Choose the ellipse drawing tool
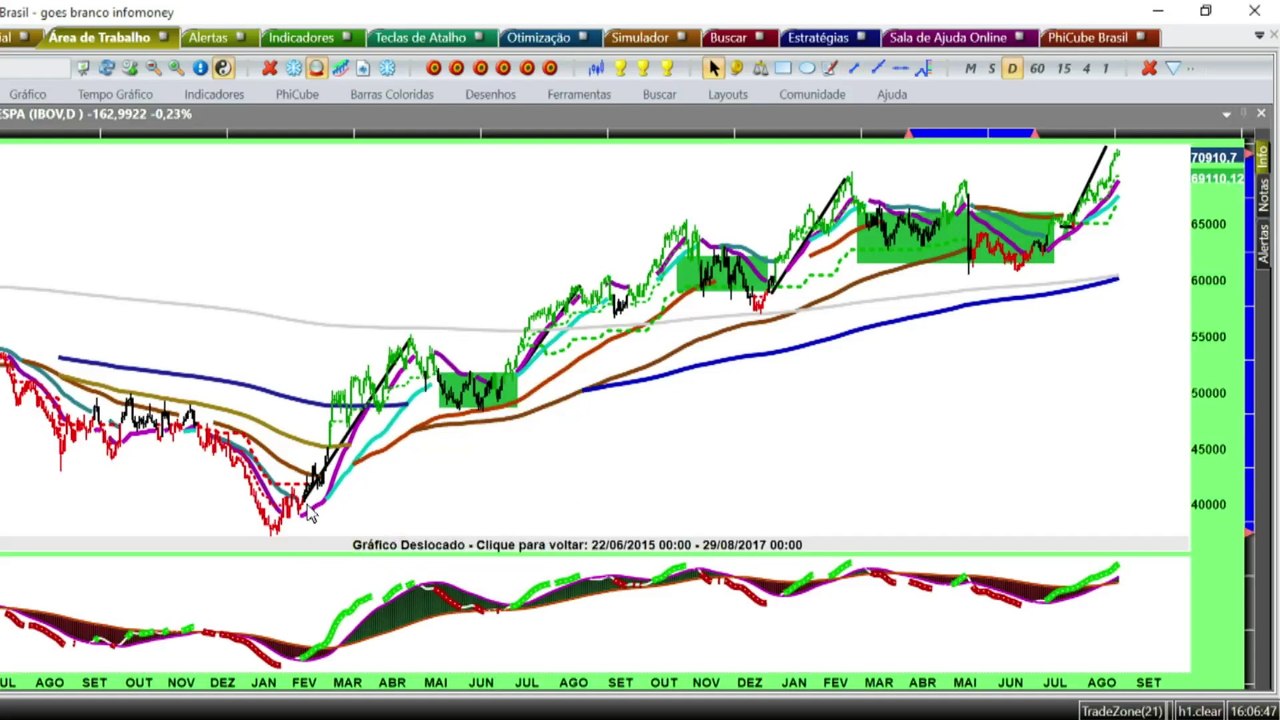 [x=807, y=68]
